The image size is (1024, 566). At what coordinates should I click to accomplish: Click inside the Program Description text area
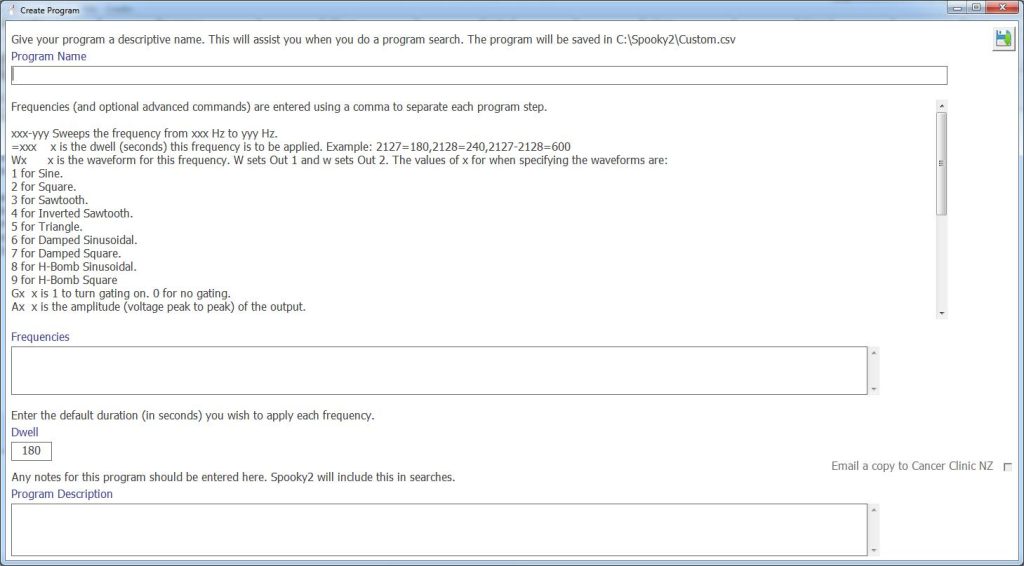coord(438,529)
